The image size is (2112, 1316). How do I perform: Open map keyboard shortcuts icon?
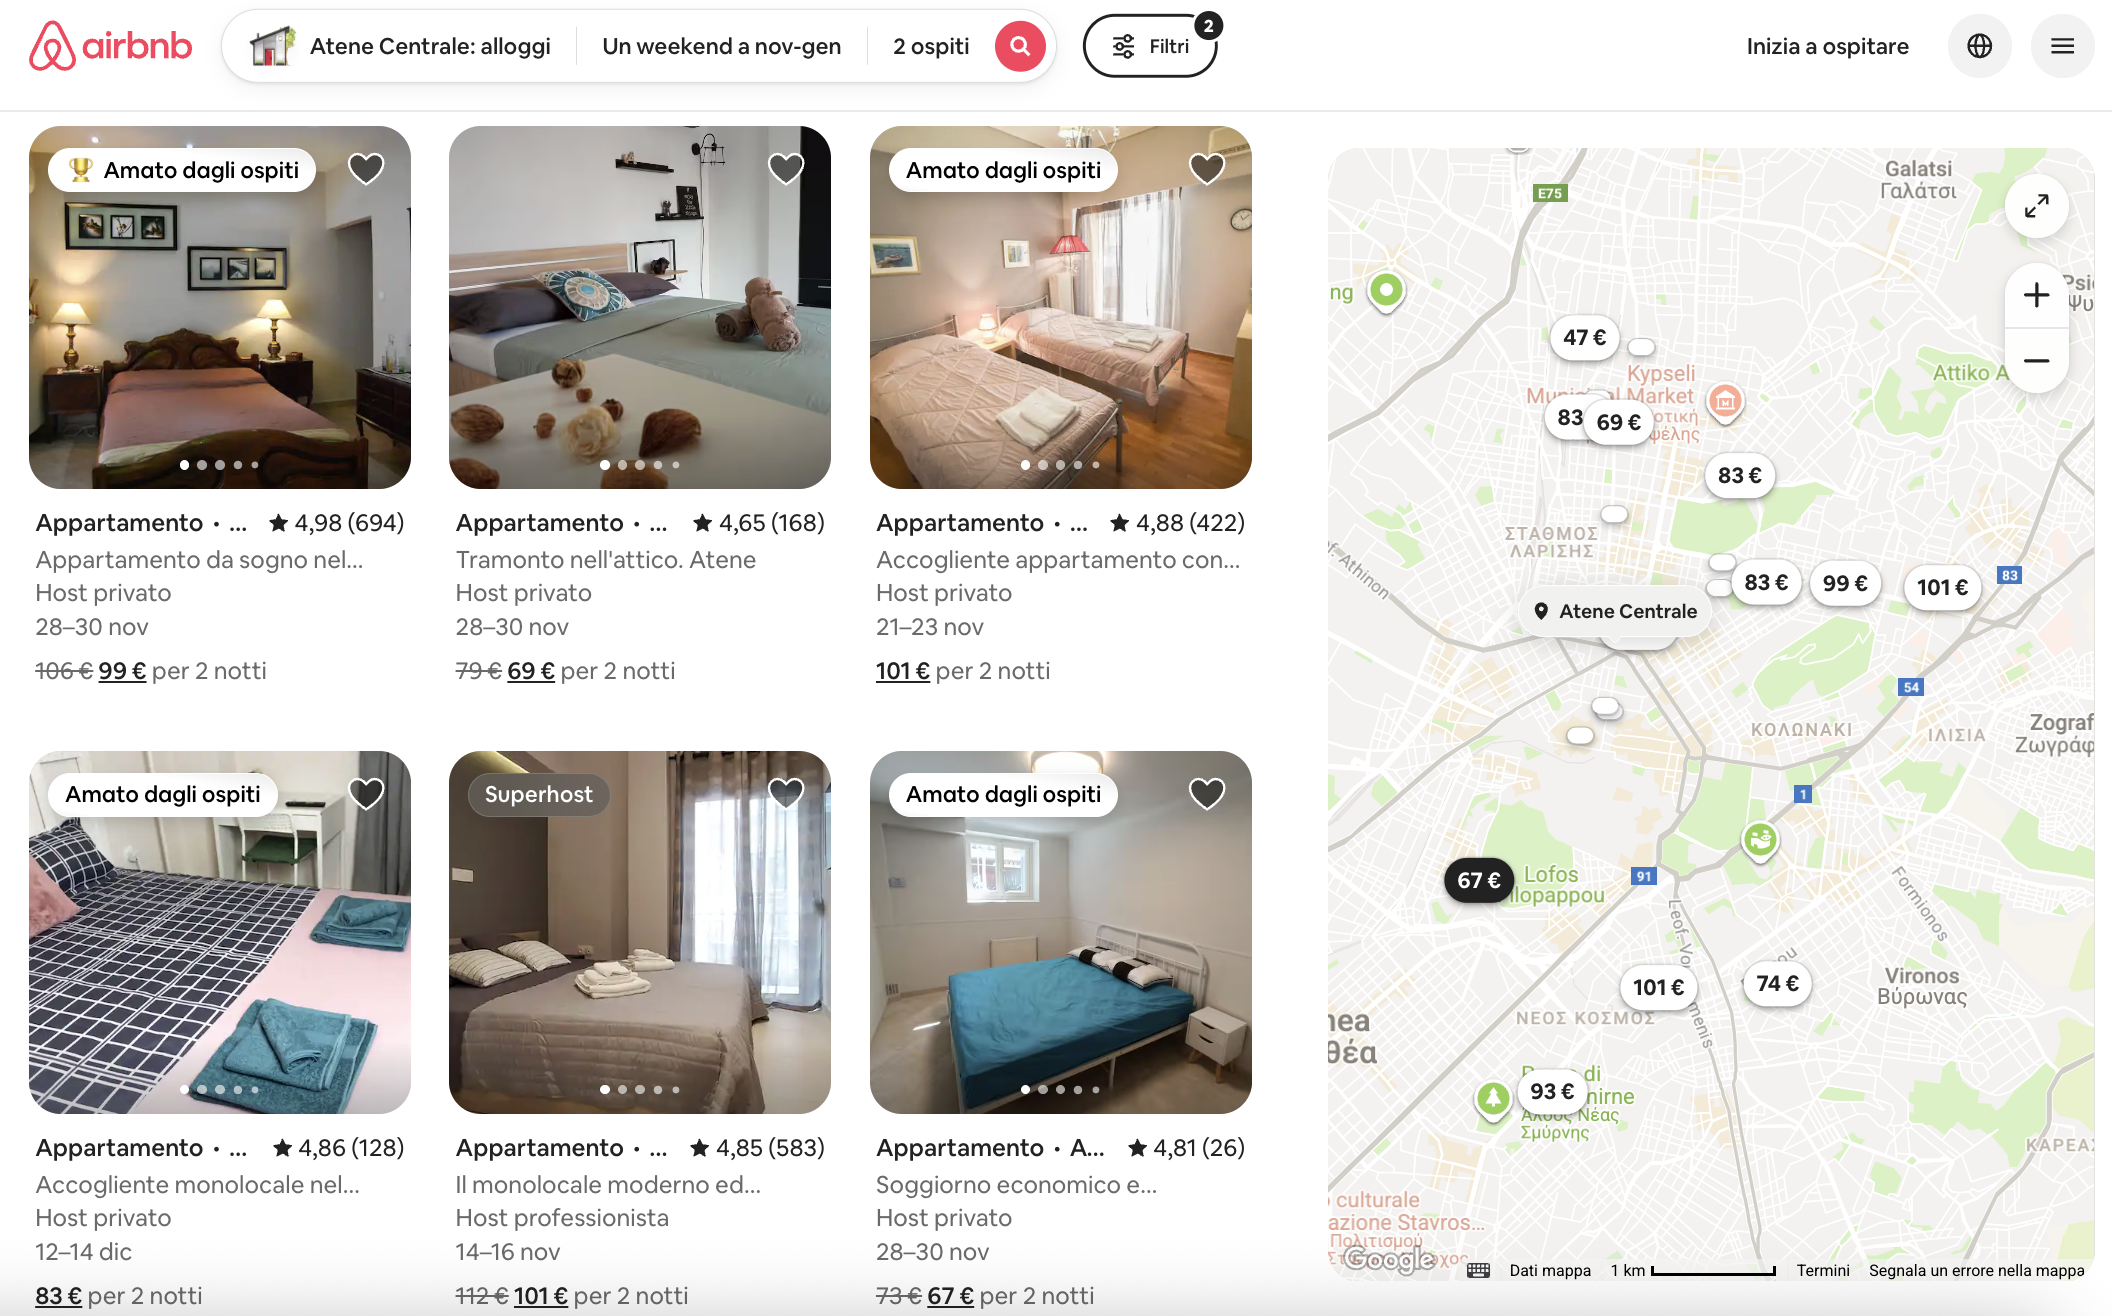(x=1478, y=1270)
